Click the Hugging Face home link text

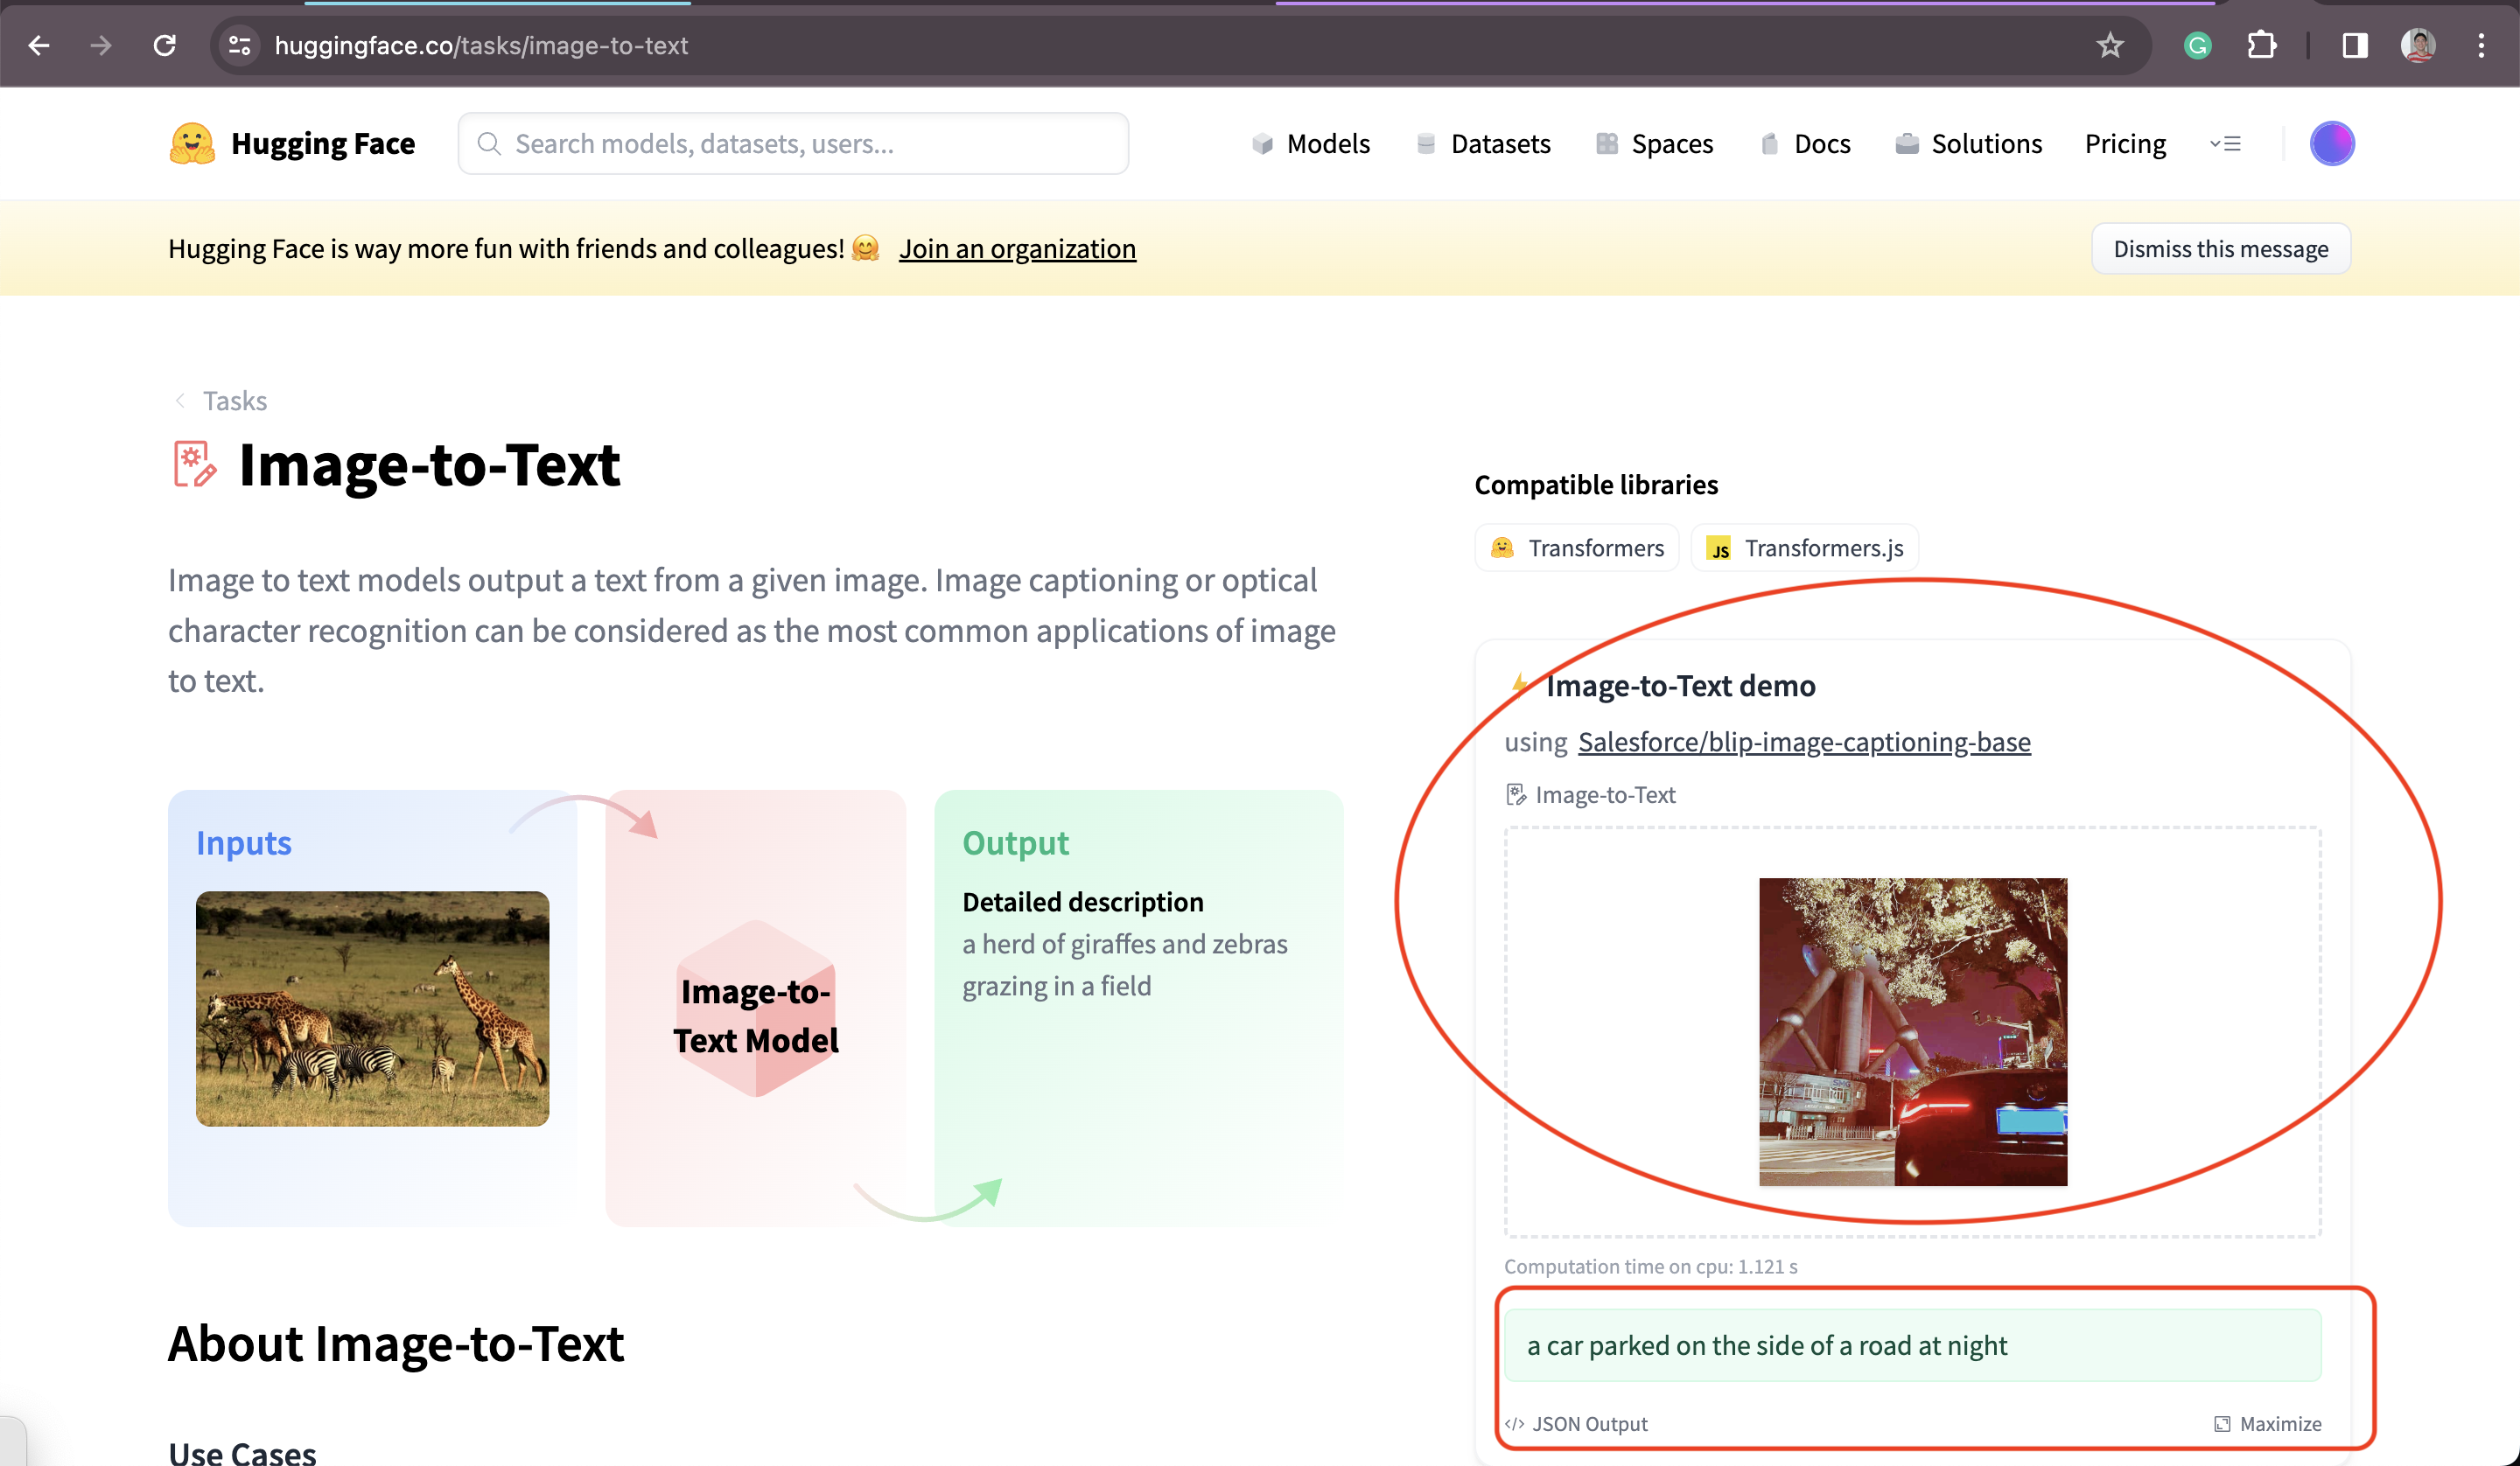[x=323, y=144]
